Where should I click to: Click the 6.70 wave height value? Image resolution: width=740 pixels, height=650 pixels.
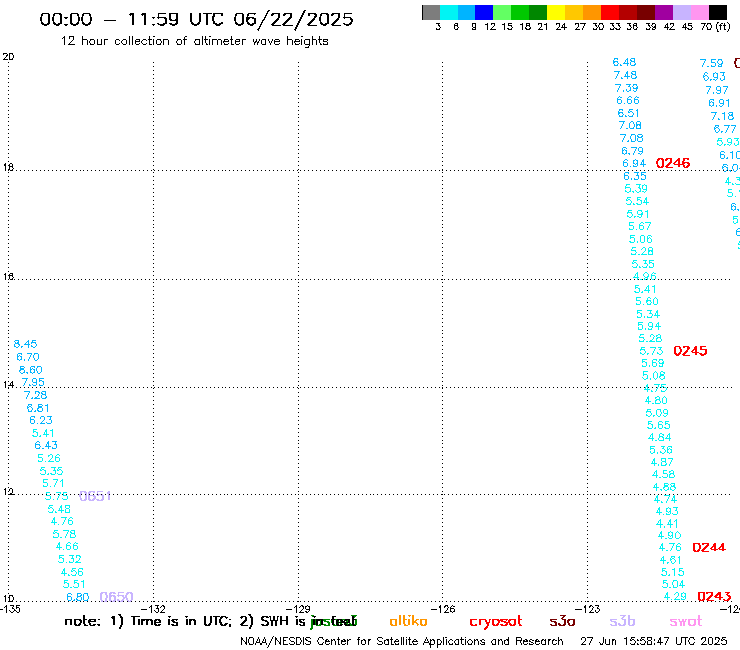click(28, 357)
